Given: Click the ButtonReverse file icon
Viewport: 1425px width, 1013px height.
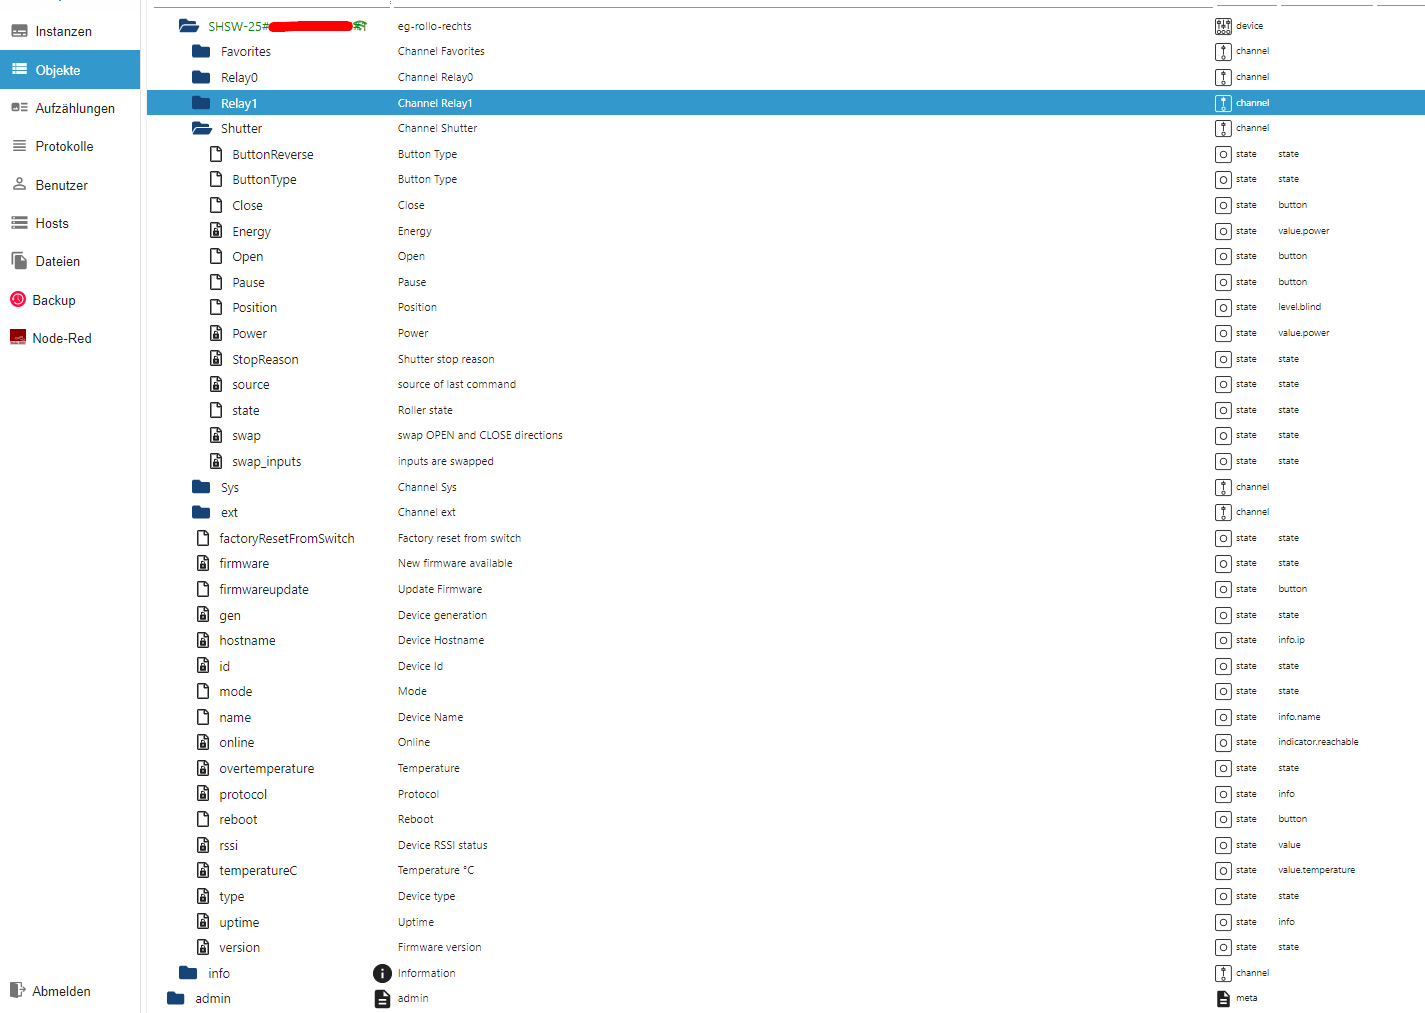Looking at the screenshot, I should click(x=216, y=154).
